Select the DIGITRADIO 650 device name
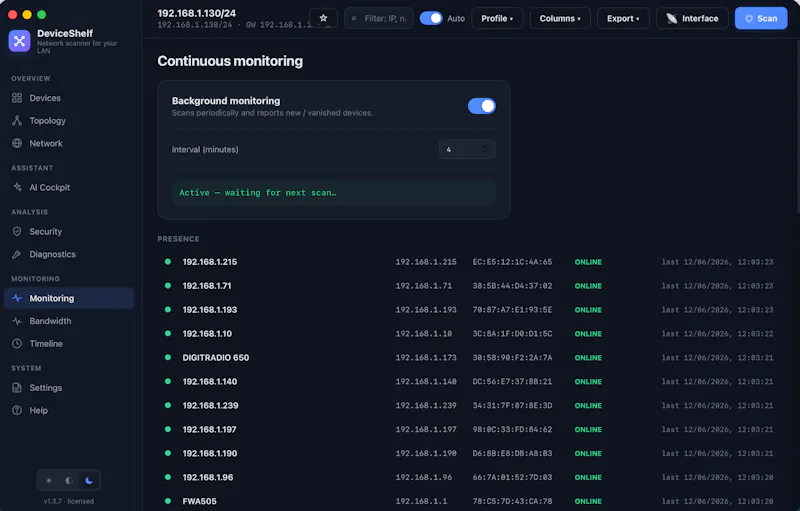This screenshot has width=800, height=511. (x=216, y=357)
